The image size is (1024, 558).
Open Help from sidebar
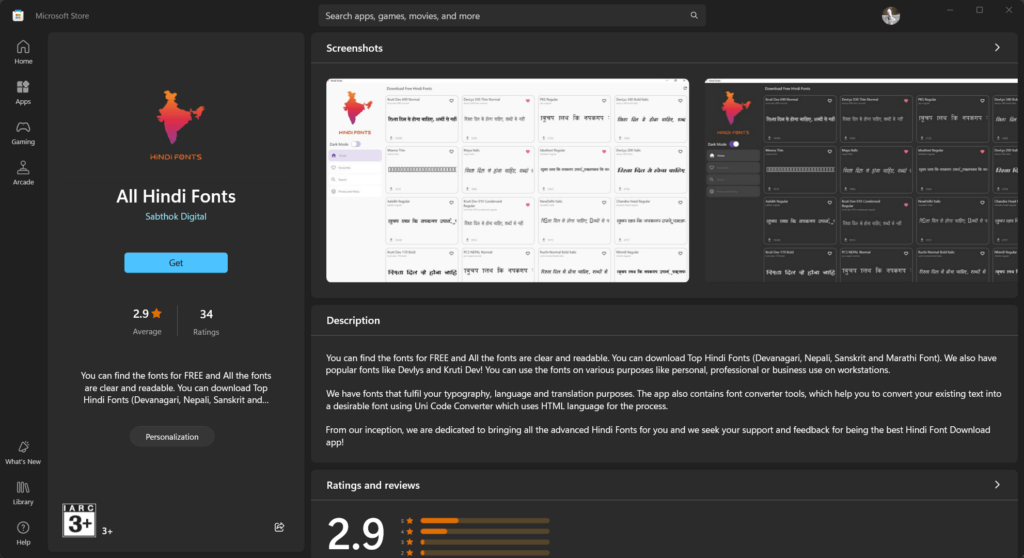tap(23, 533)
